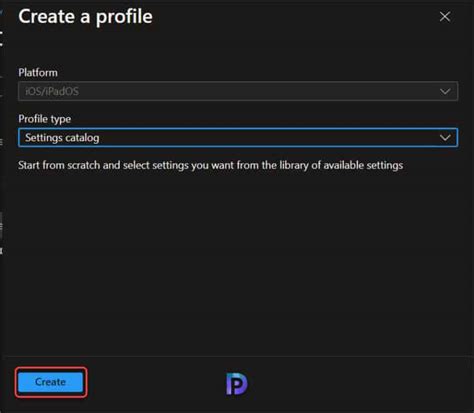Viewport: 474px width, 413px height.
Task: Expand the Platform dropdown chevron
Action: click(x=445, y=91)
